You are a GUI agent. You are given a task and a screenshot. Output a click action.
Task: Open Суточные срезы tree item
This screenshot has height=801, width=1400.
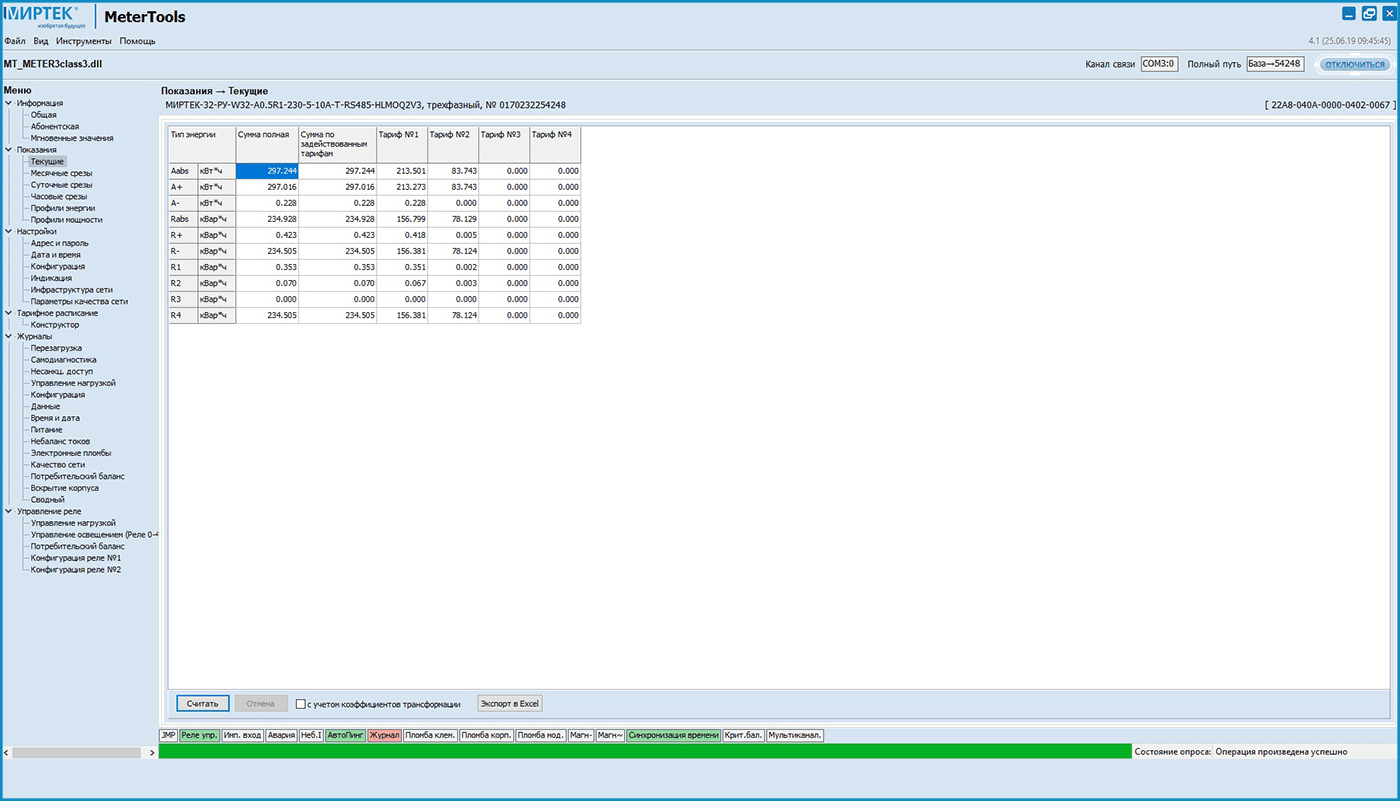pos(62,185)
